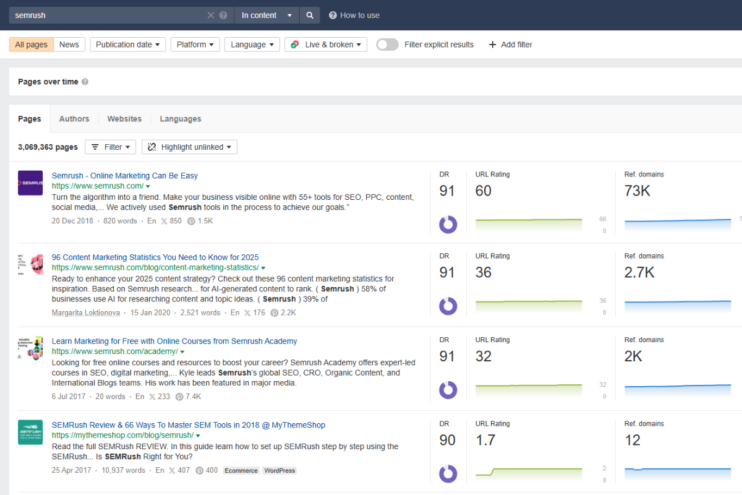Expand the content-marketing-statistics URL dropdown arrow

264,268
